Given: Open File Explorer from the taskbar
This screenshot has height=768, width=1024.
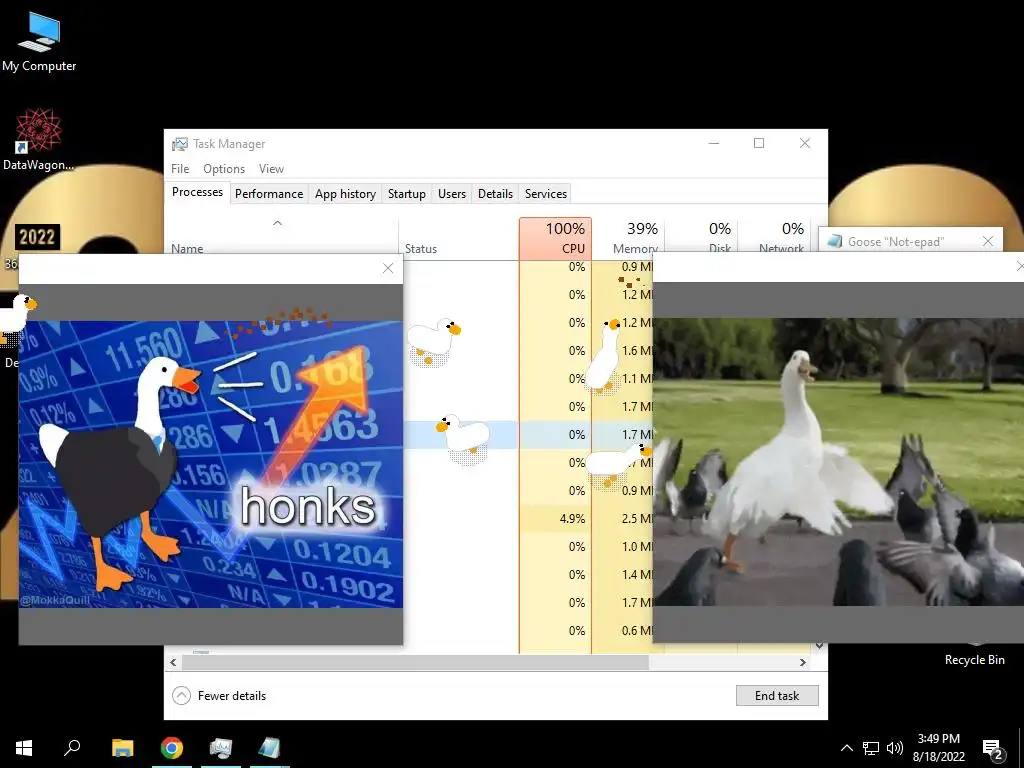Looking at the screenshot, I should click(122, 748).
